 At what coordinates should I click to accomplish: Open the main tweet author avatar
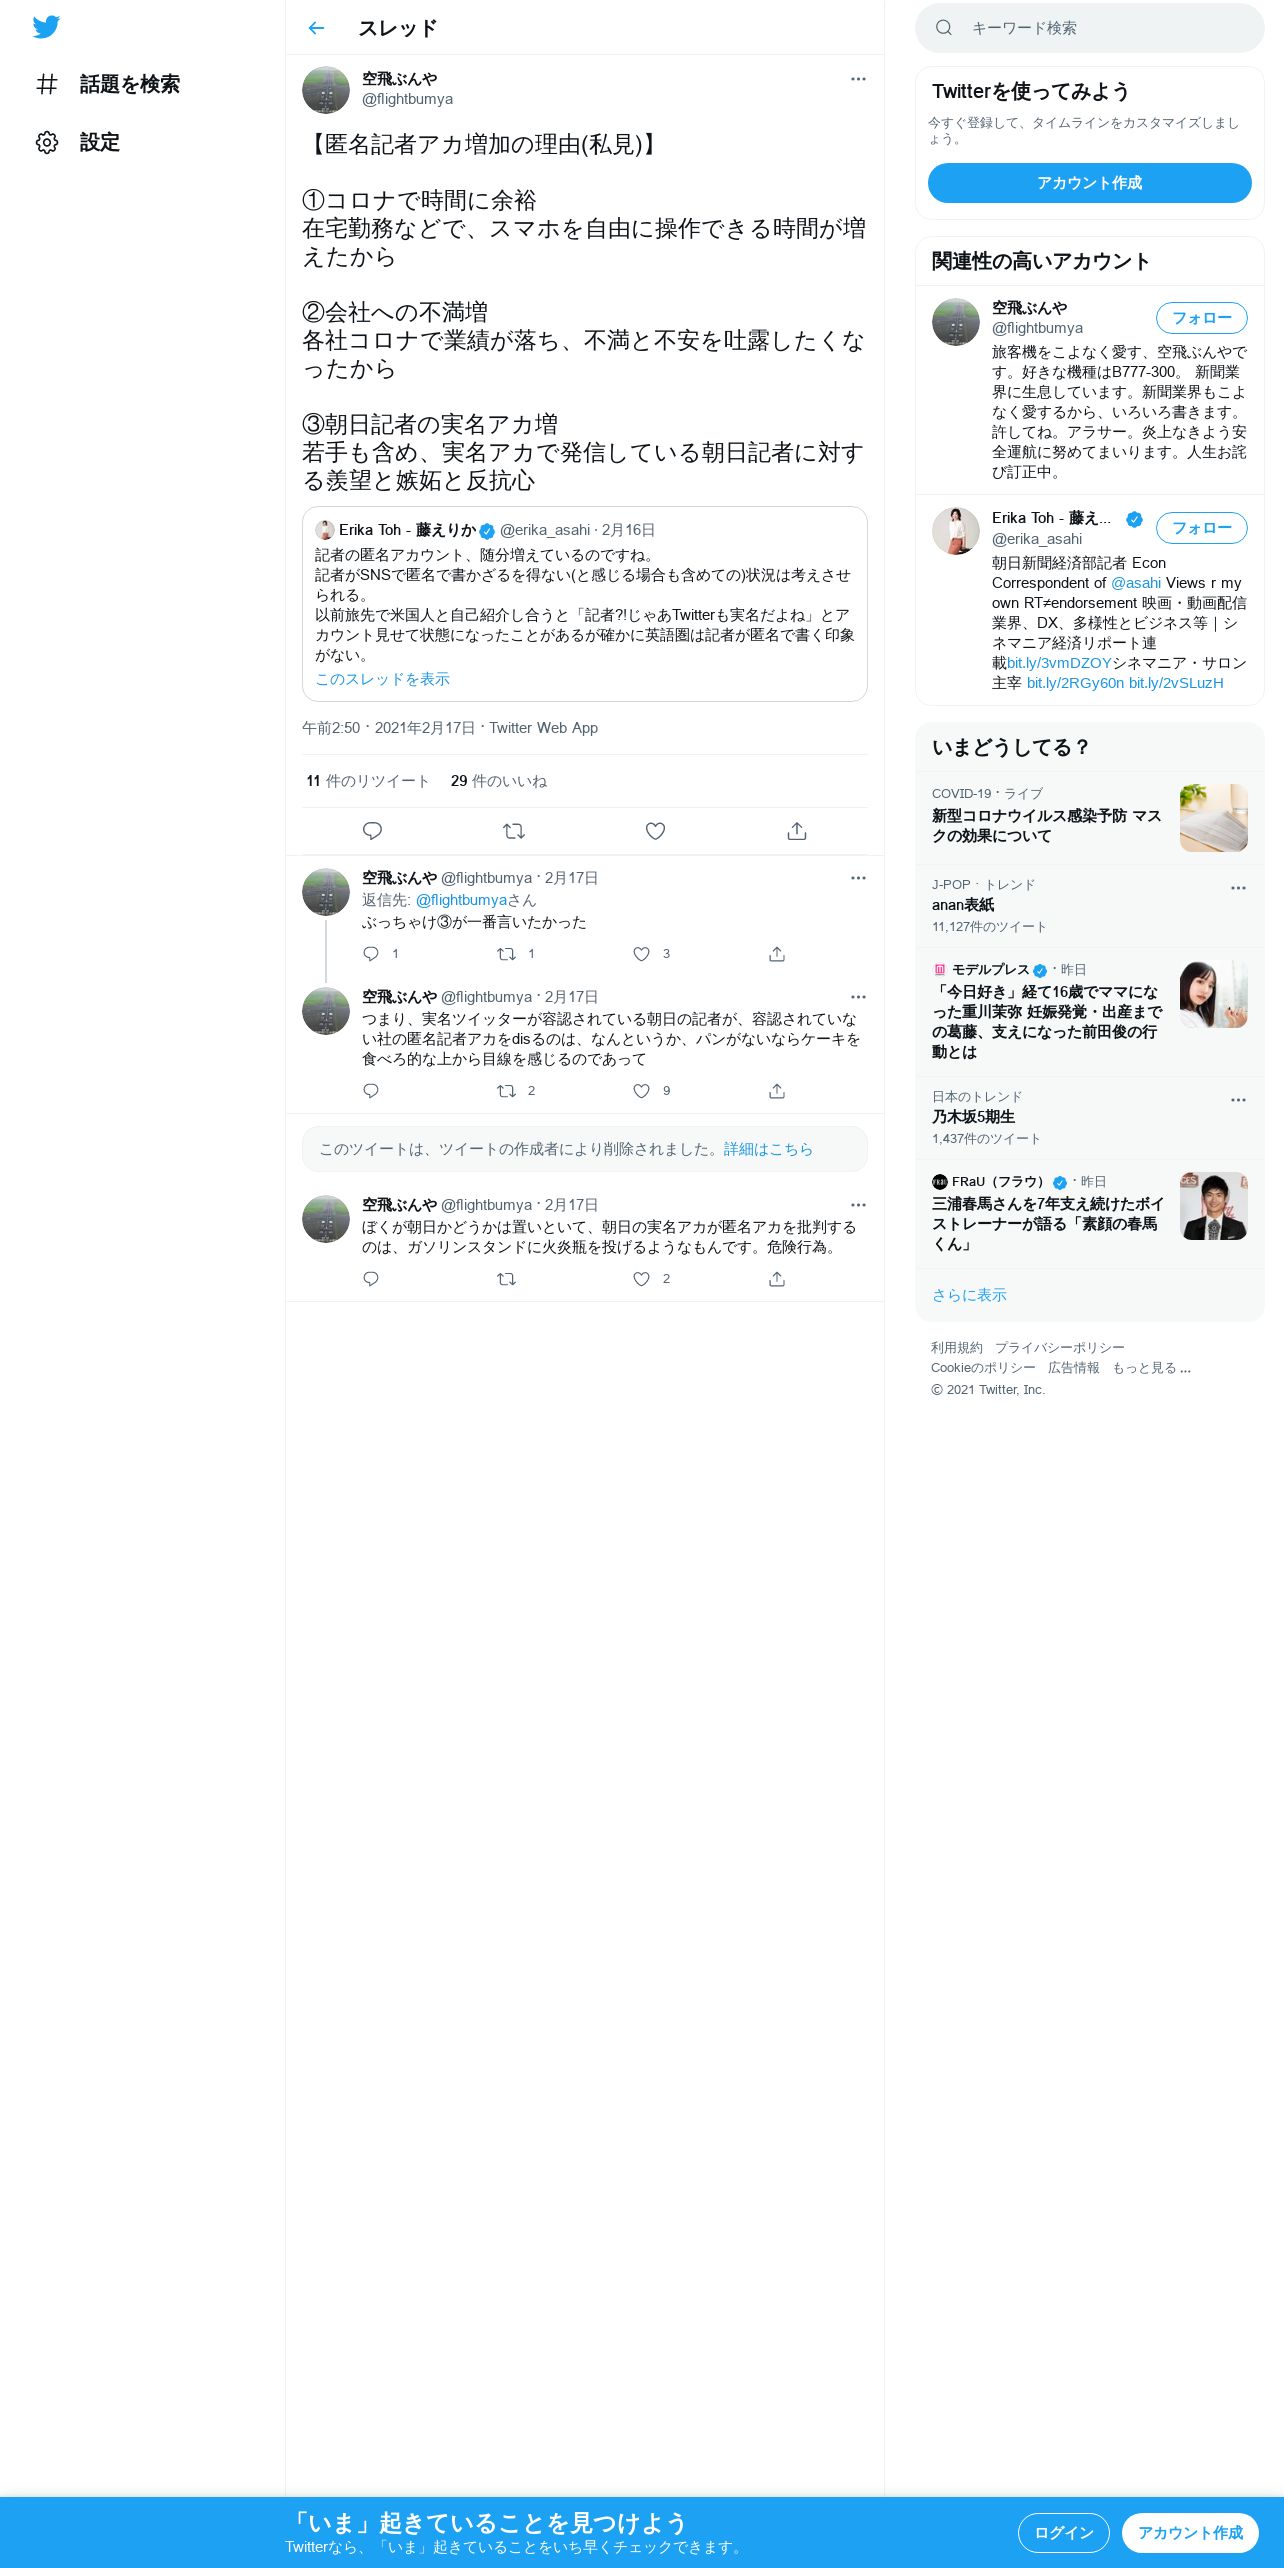pos(326,91)
